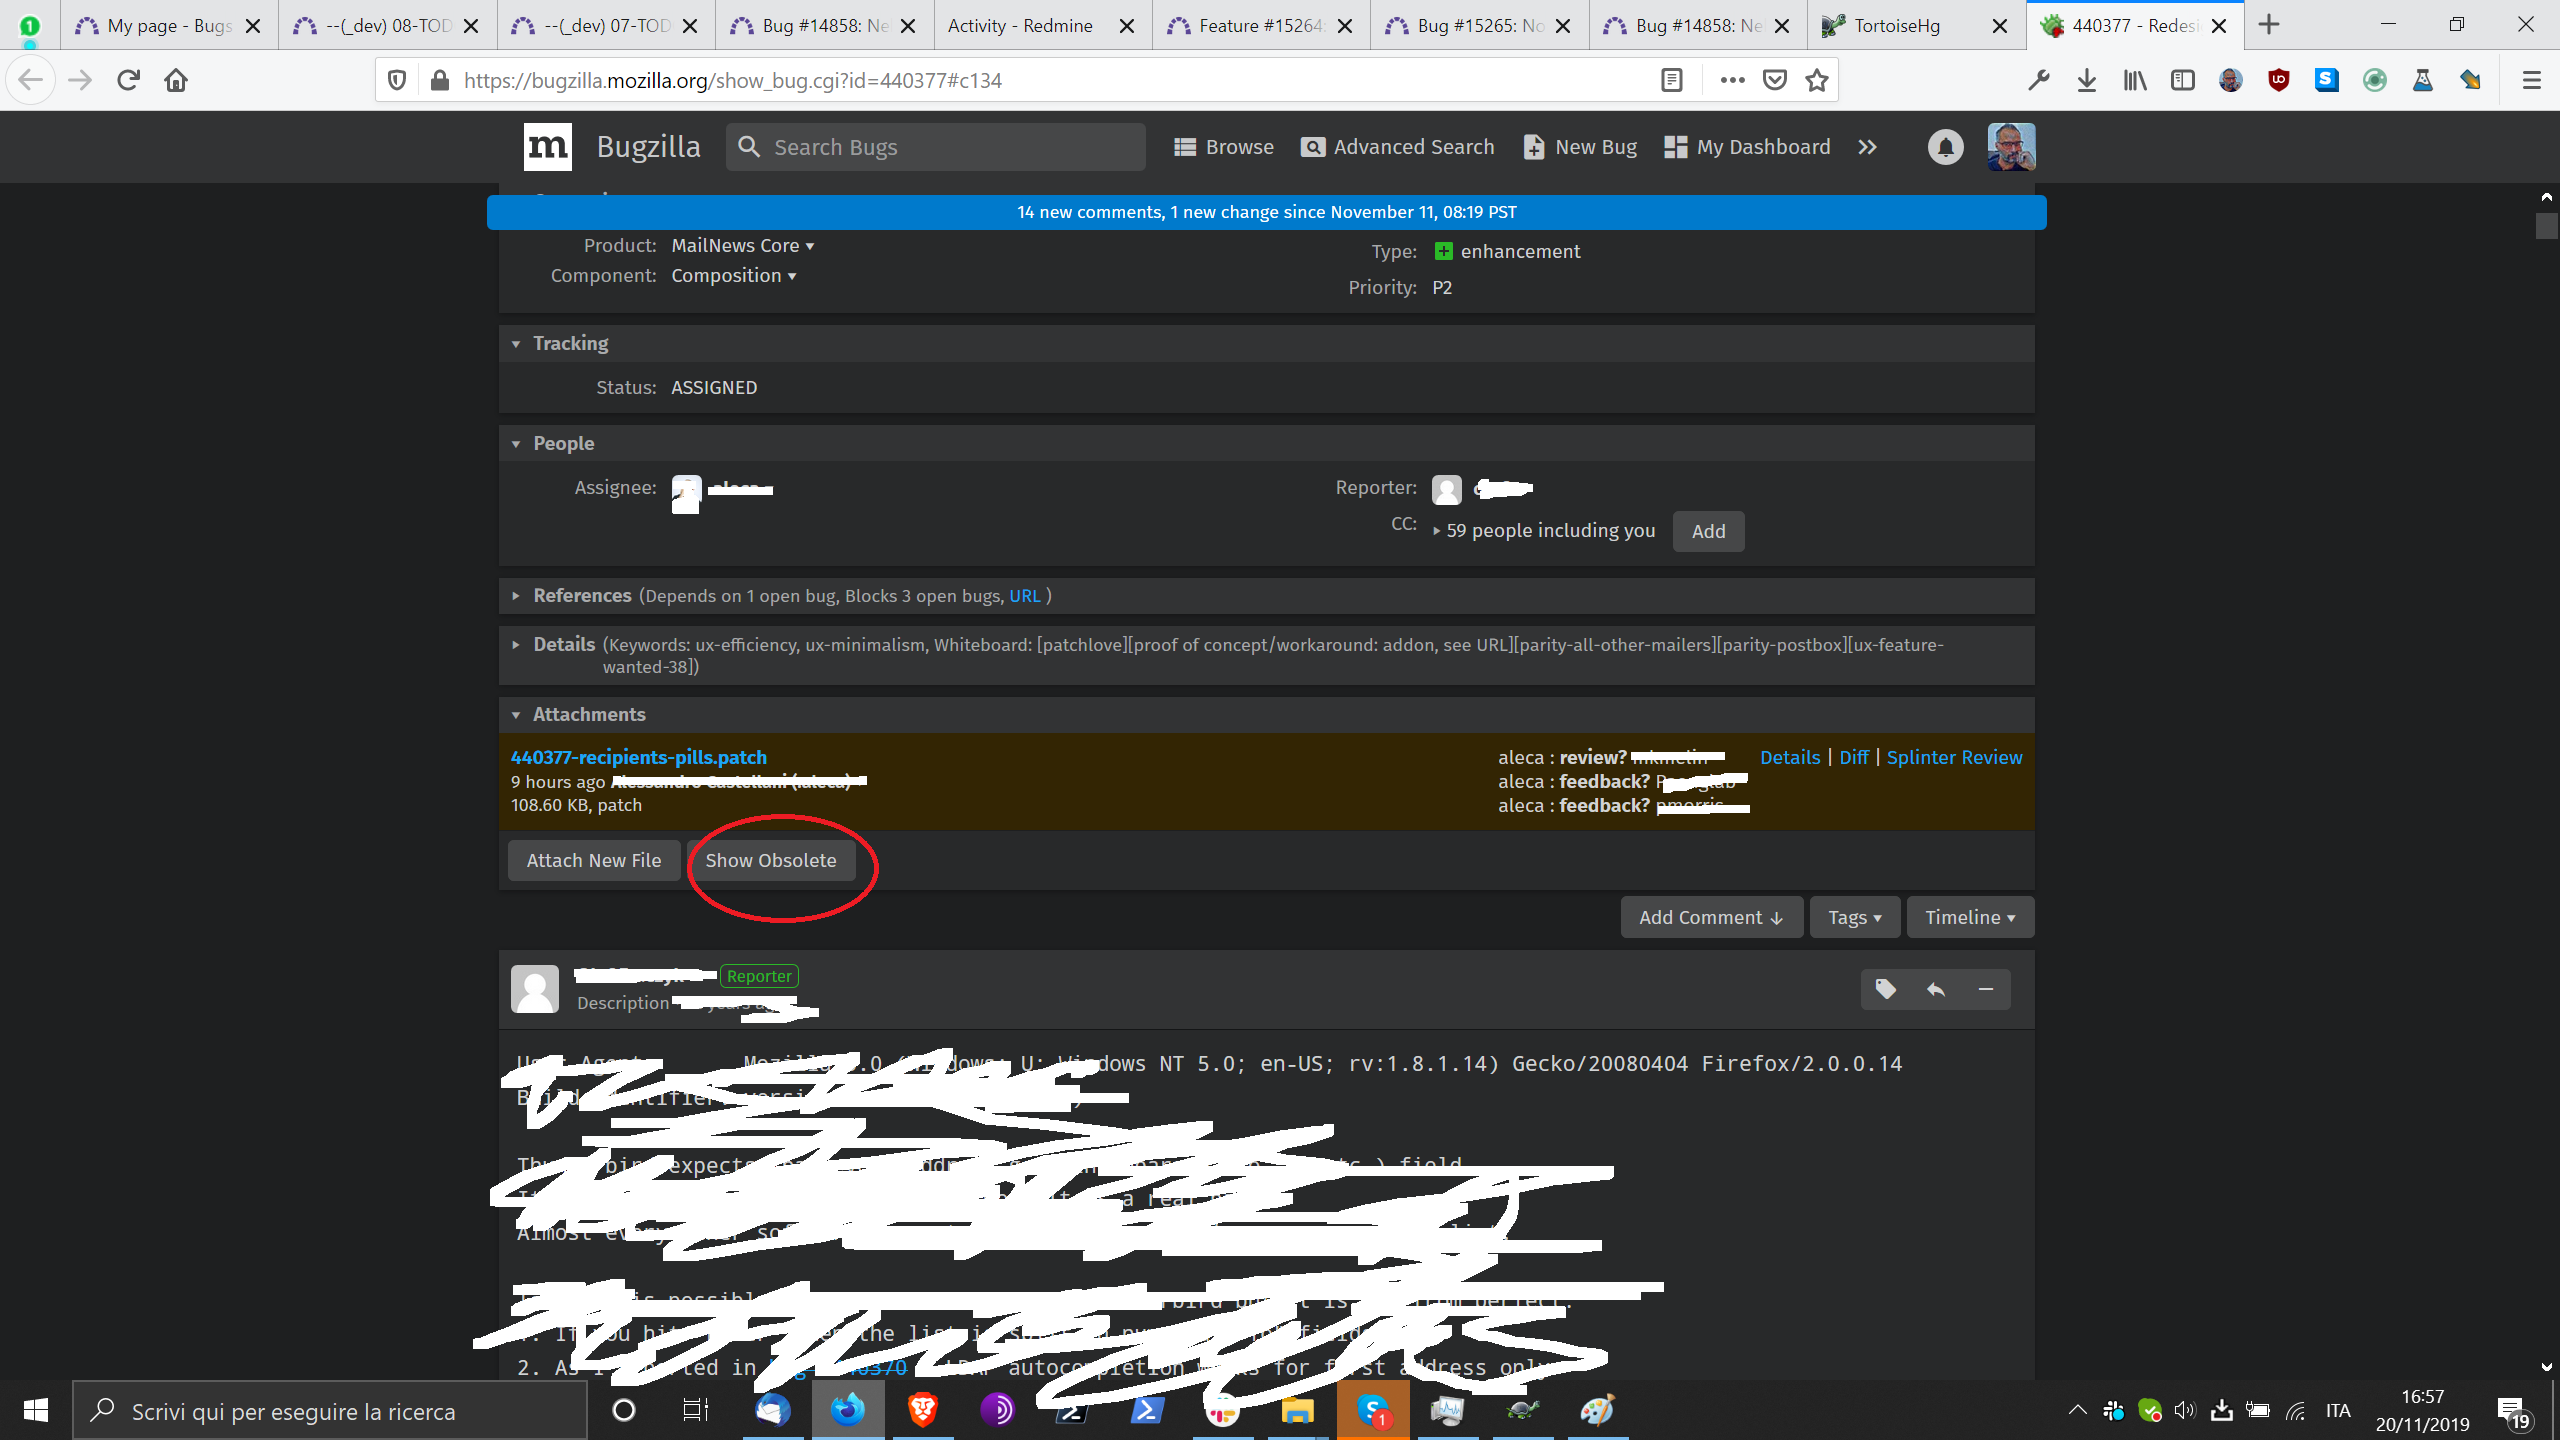
Task: Bookmark this page with star
Action: (x=1817, y=80)
